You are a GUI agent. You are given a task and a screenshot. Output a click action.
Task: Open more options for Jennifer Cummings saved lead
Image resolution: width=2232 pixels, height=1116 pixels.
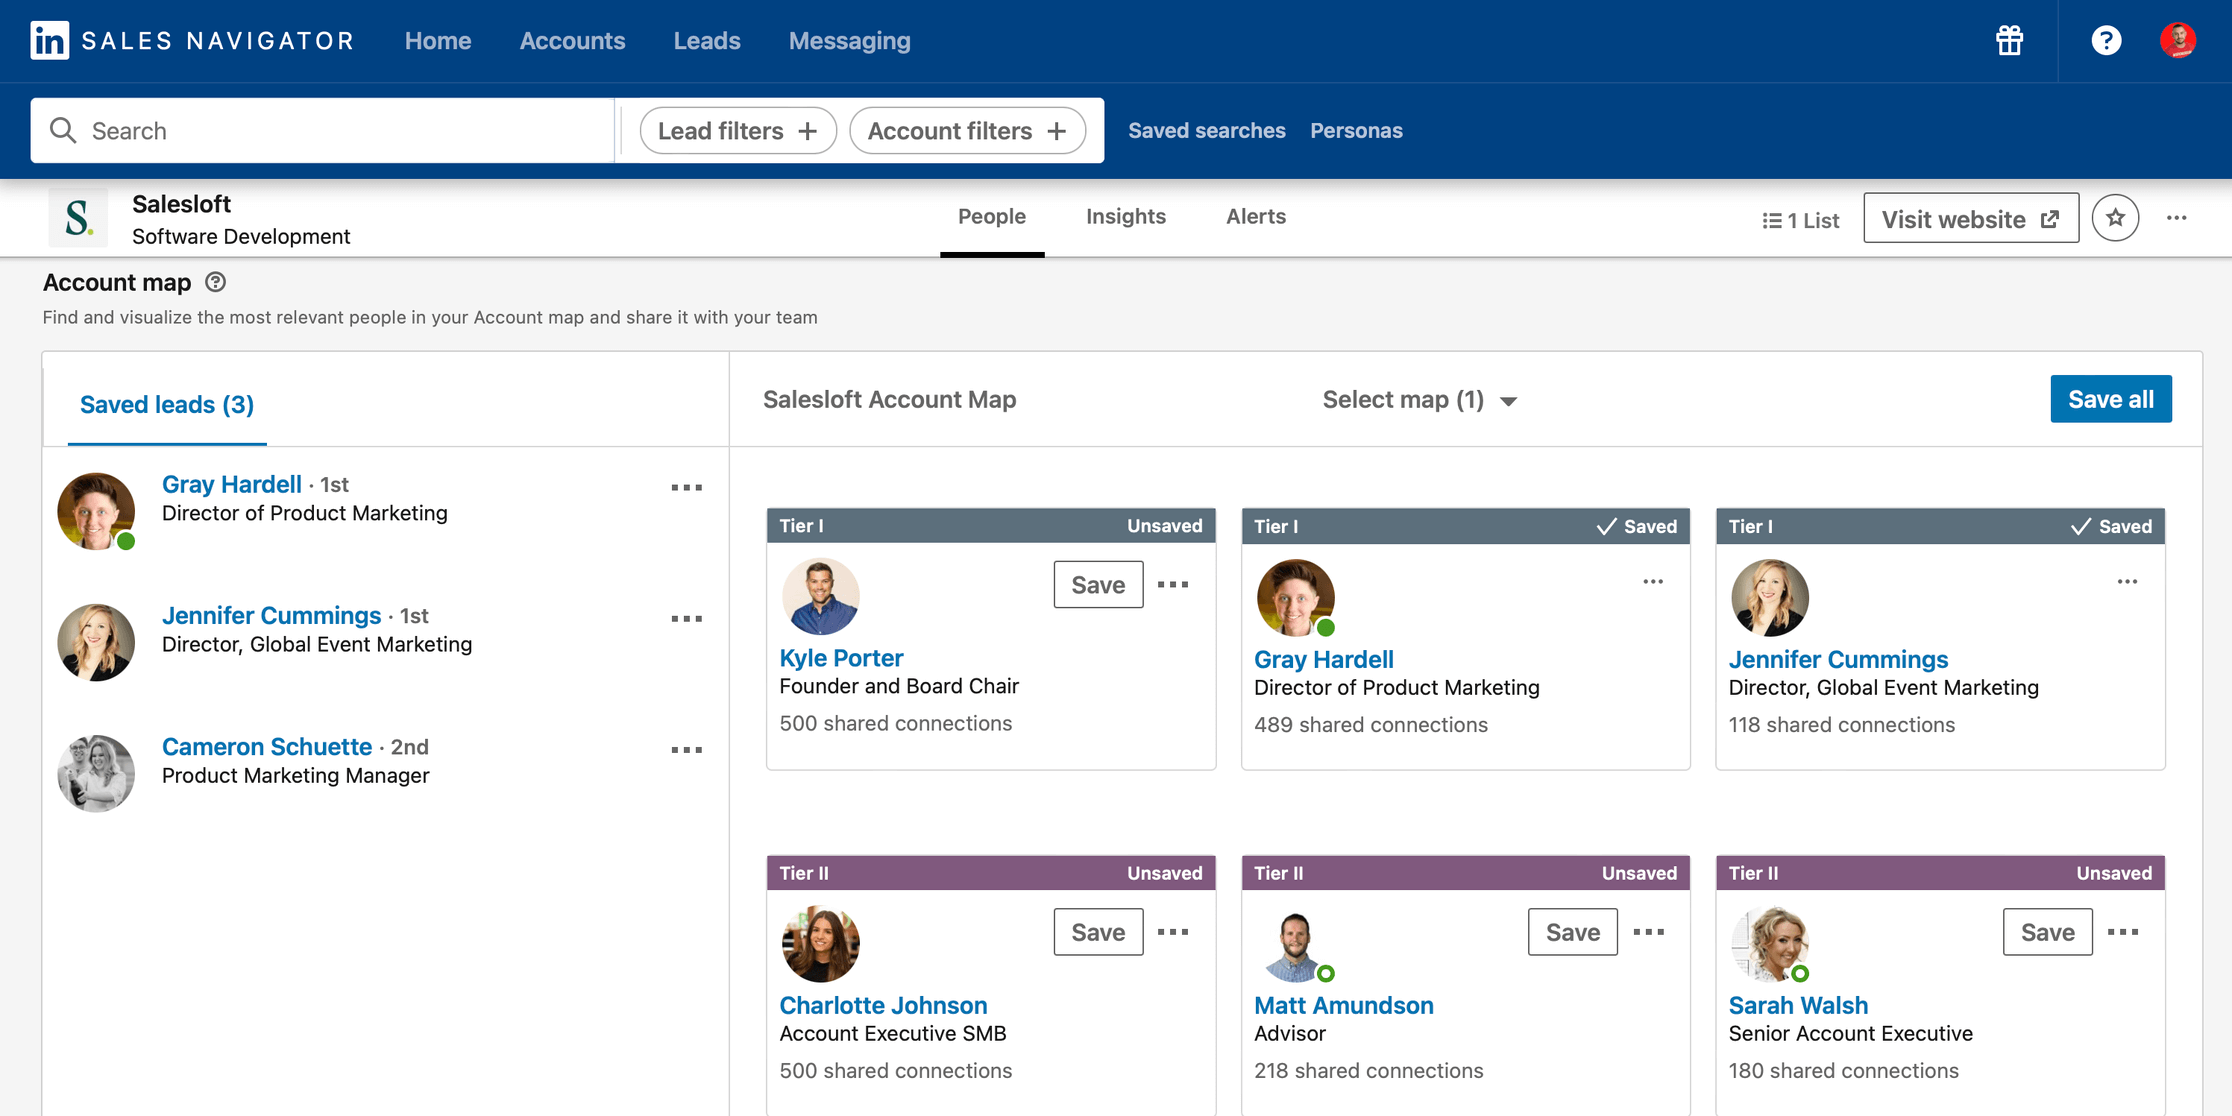pyautogui.click(x=686, y=618)
